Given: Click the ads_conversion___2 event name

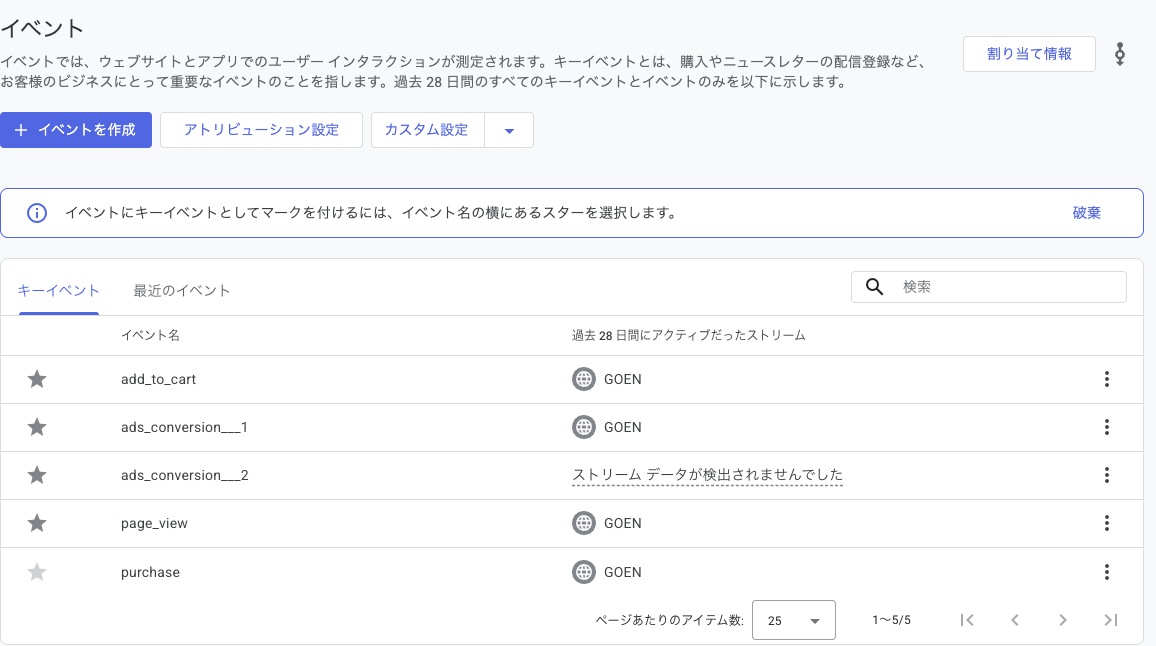Looking at the screenshot, I should click(x=184, y=475).
